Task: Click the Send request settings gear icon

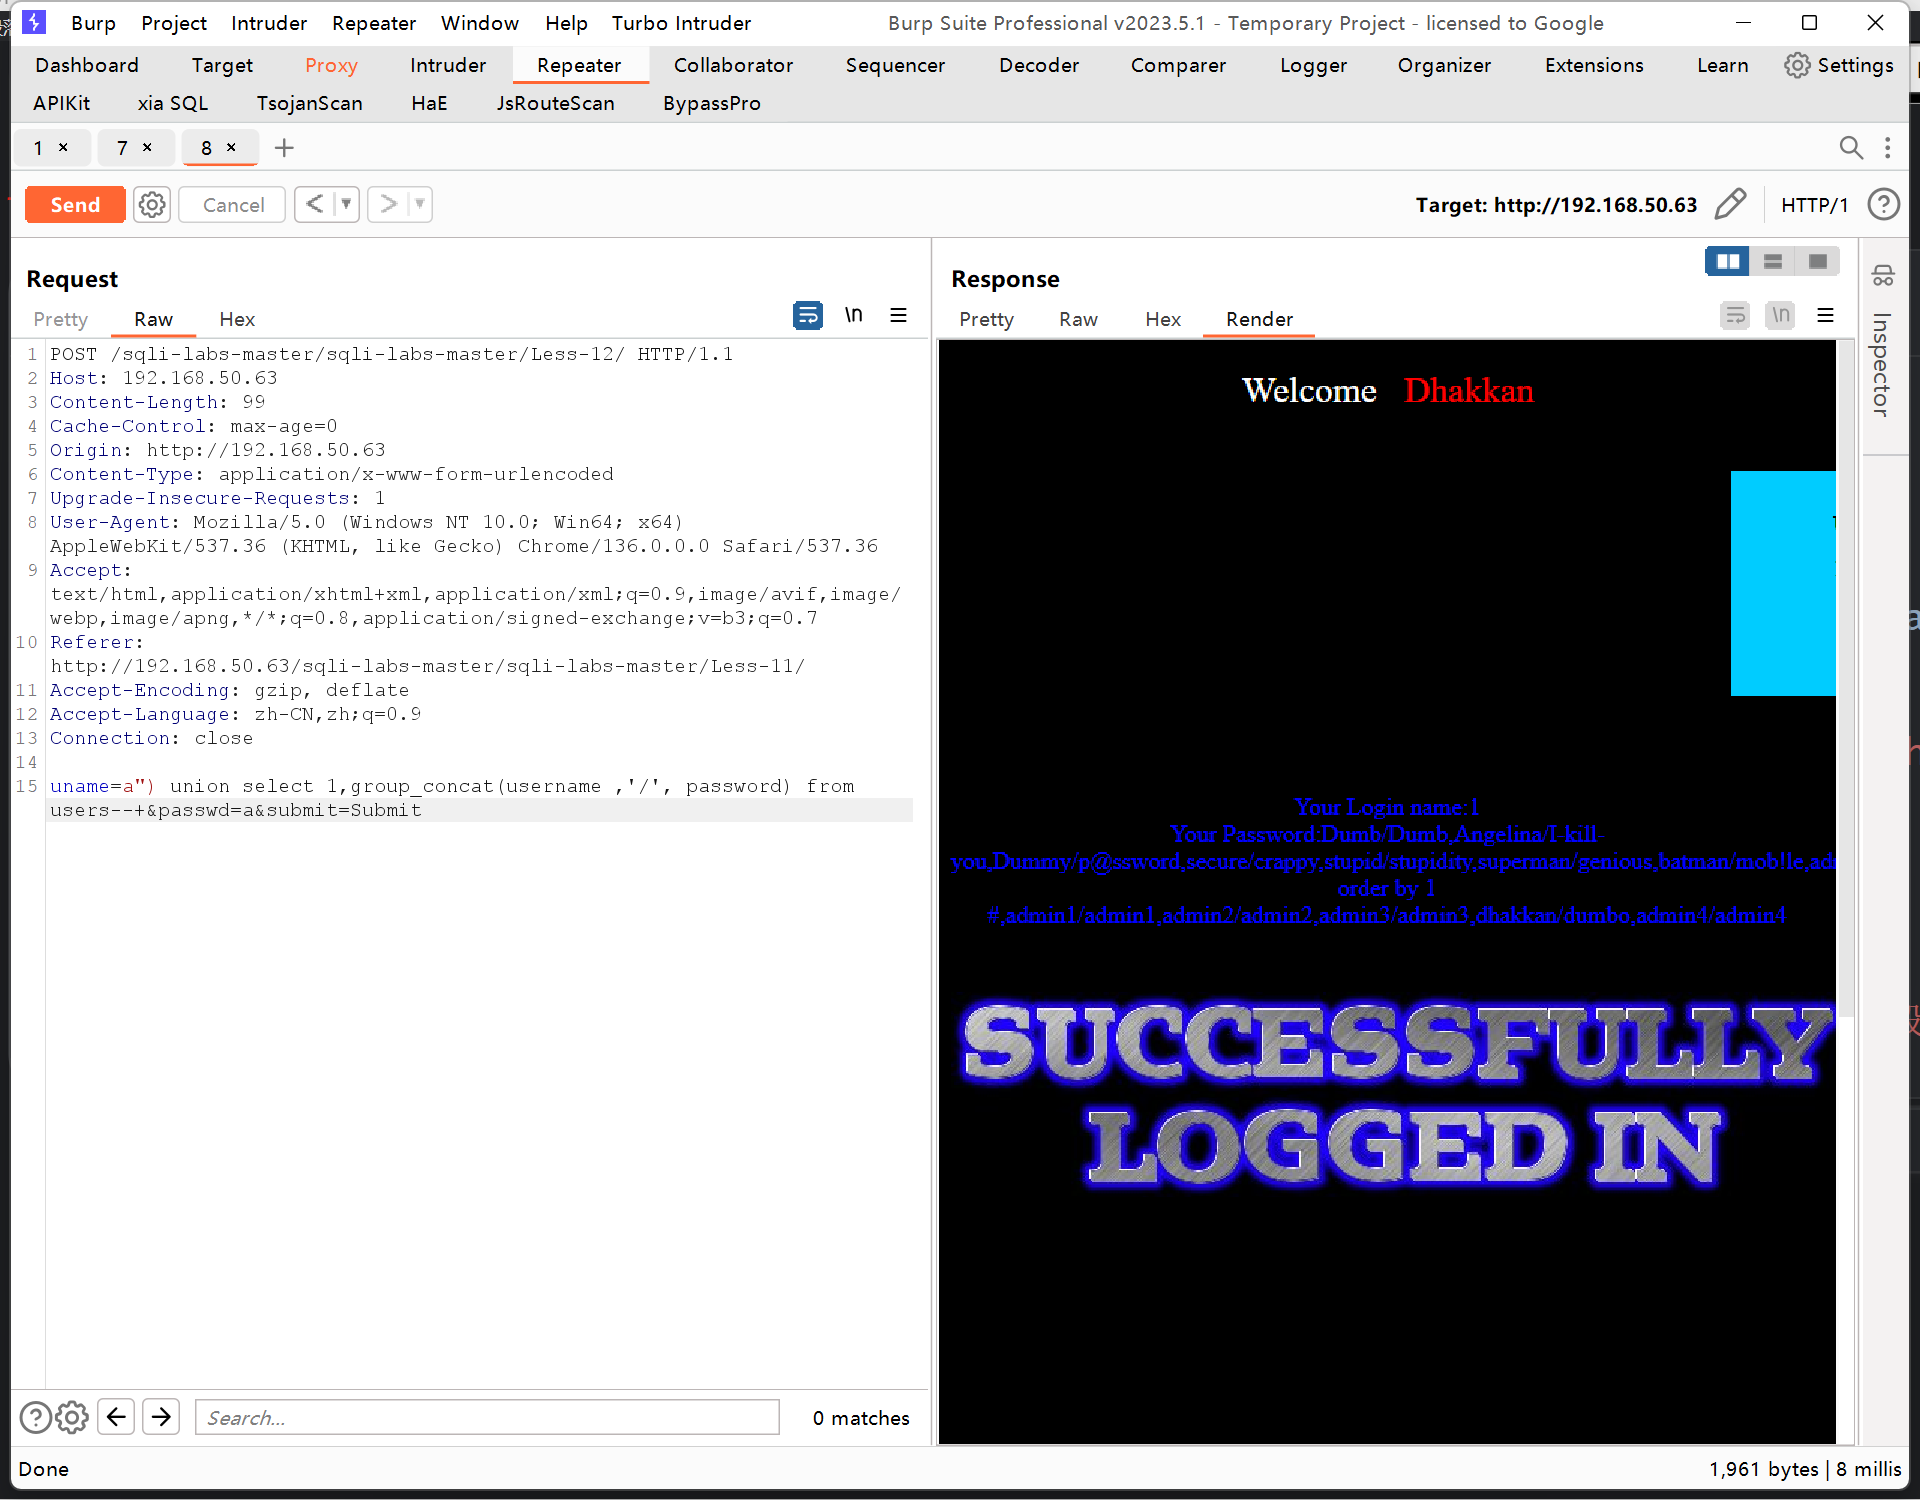Action: tap(152, 205)
